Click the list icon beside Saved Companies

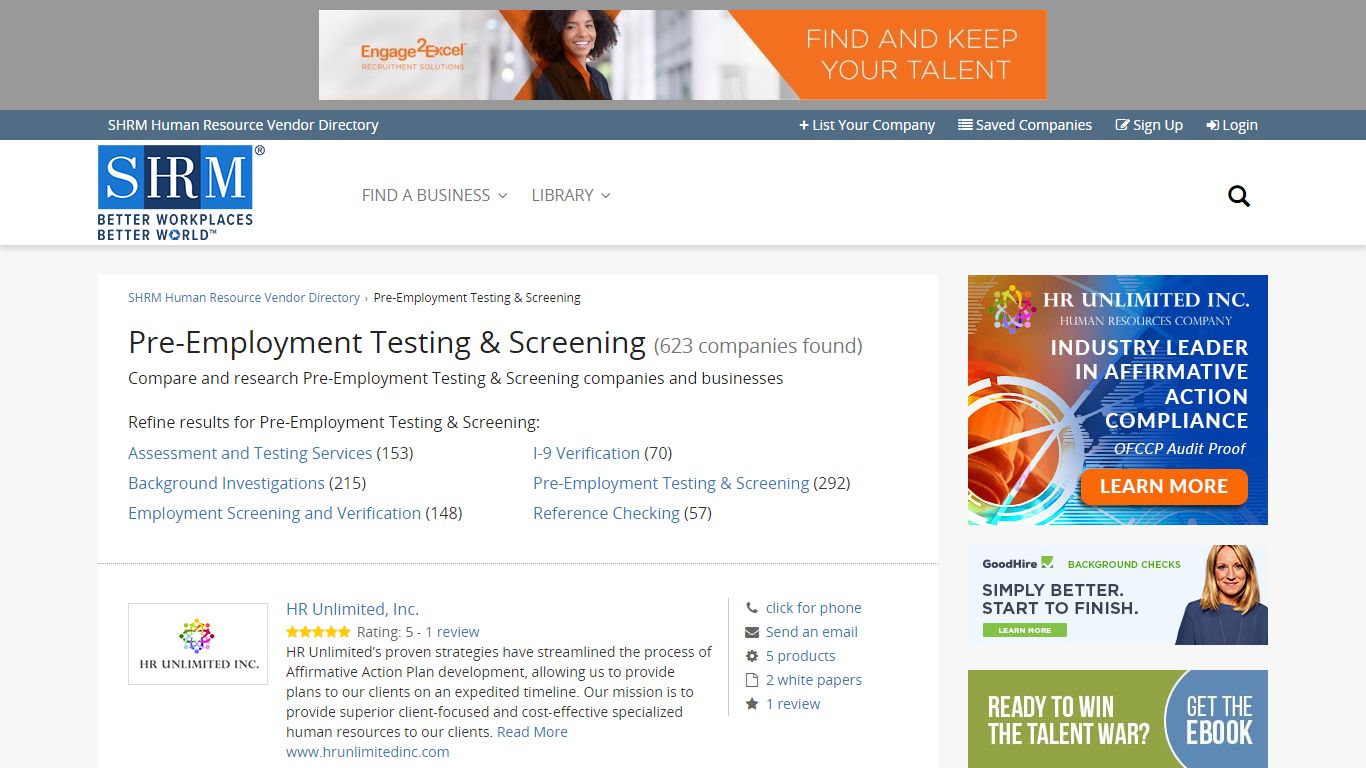coord(965,125)
